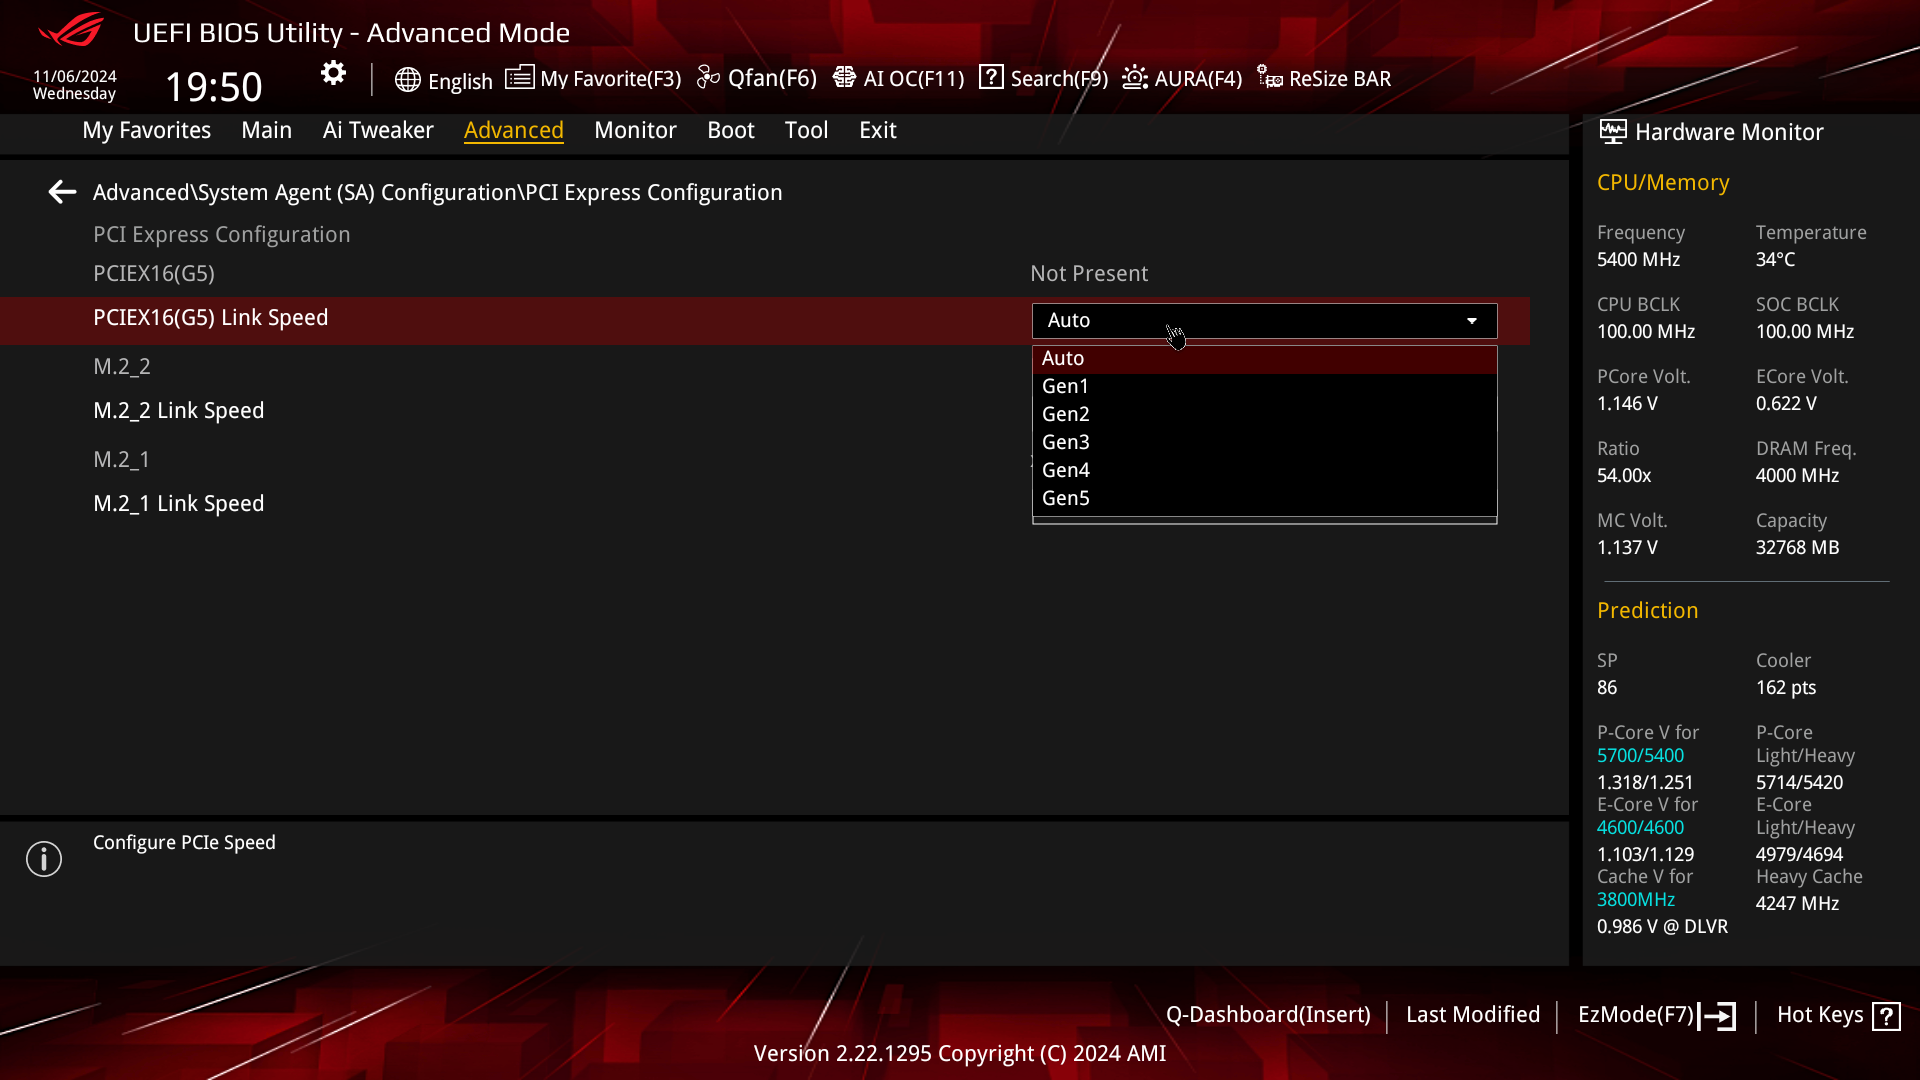The height and width of the screenshot is (1080, 1920).
Task: Open My Favorite(F3) list icon
Action: coord(519,78)
